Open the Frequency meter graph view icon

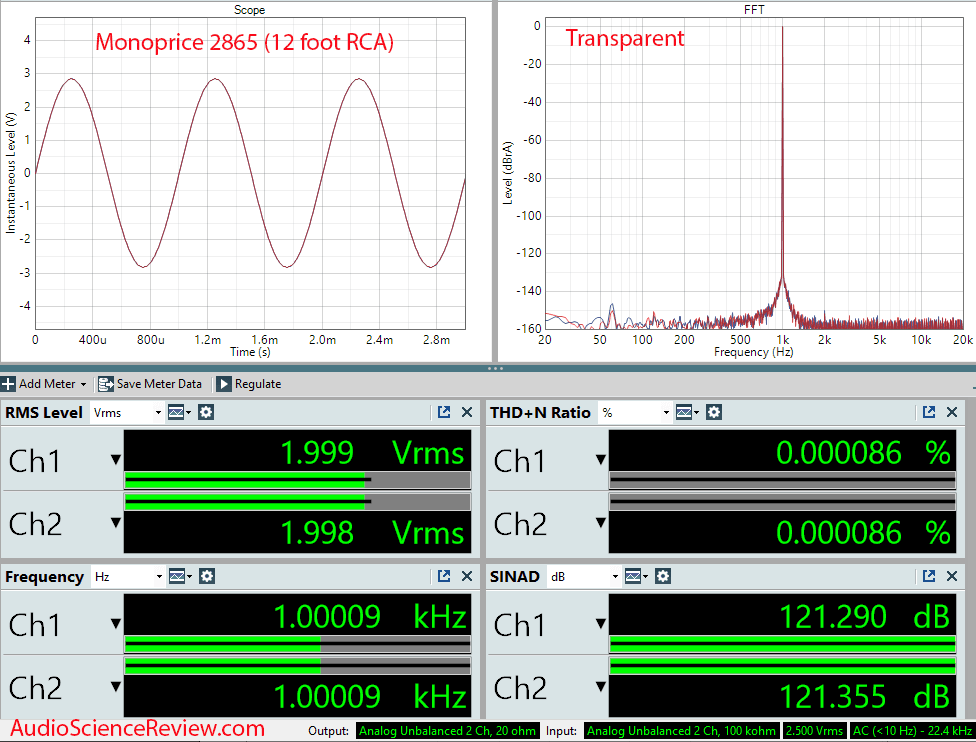pyautogui.click(x=180, y=576)
